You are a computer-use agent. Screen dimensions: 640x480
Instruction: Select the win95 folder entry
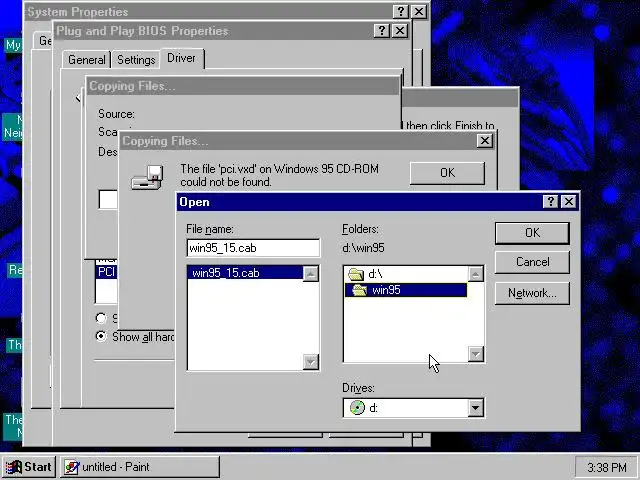click(406, 290)
